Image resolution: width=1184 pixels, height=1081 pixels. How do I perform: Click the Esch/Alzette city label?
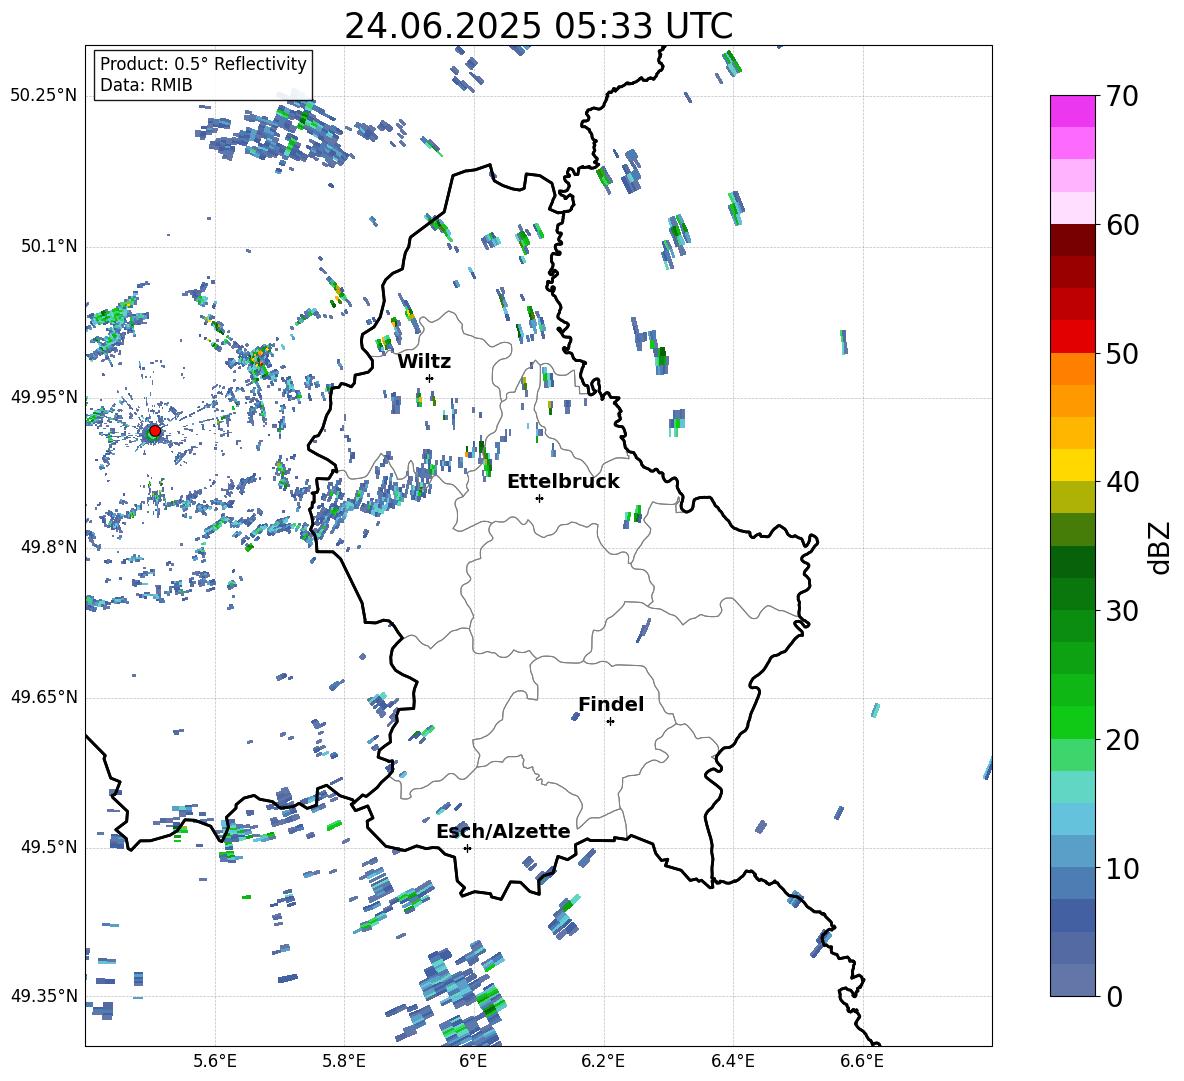coord(503,831)
